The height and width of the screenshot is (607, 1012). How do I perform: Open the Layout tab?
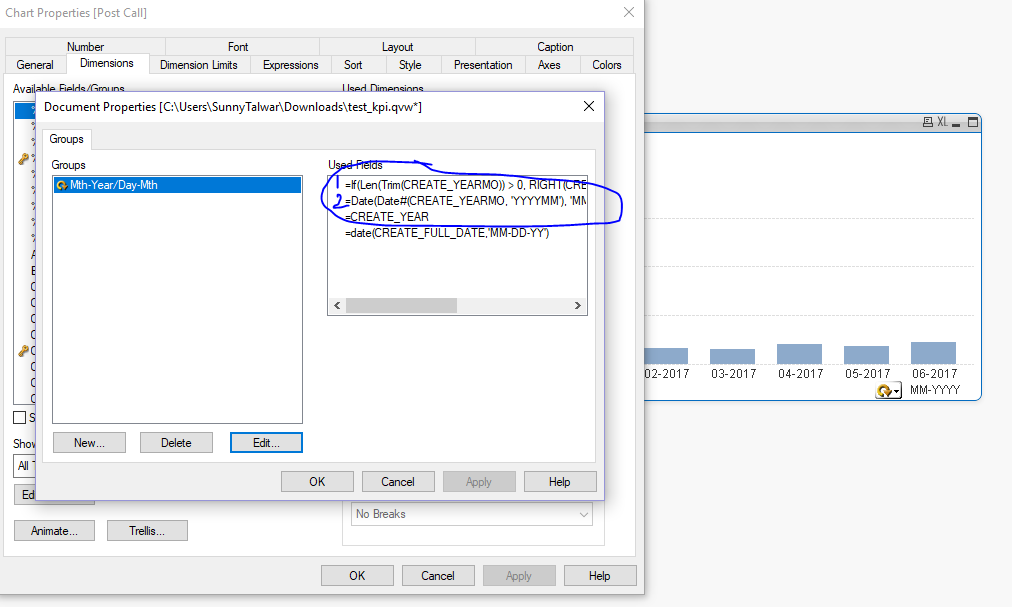click(397, 46)
